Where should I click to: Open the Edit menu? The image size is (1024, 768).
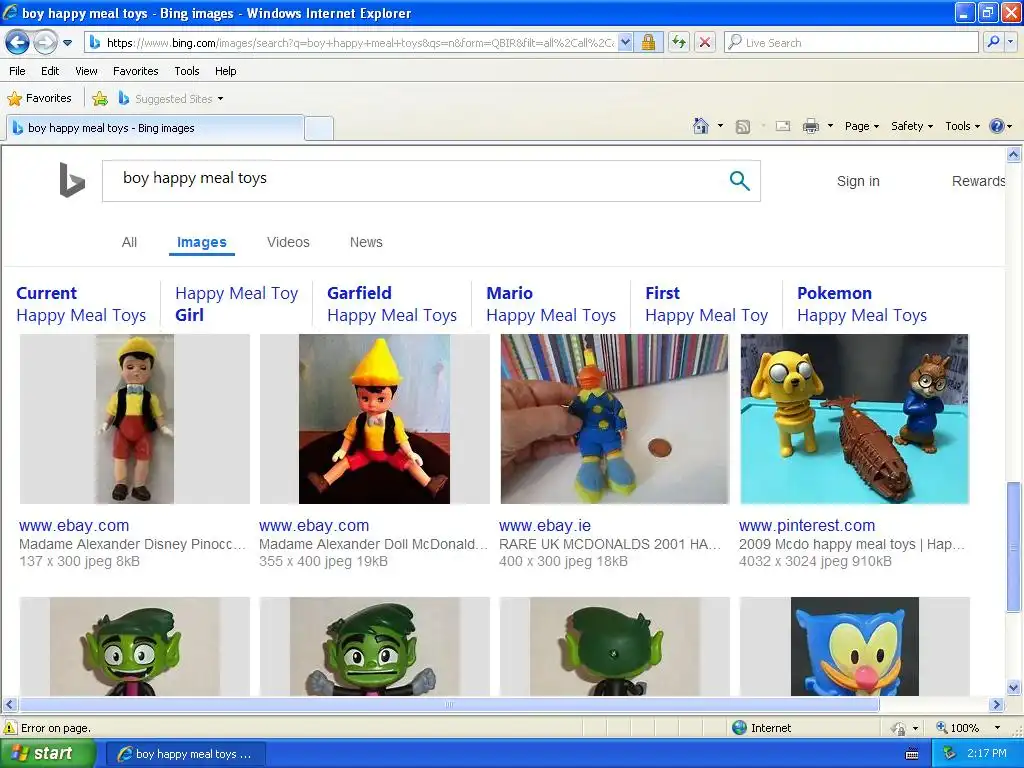pos(50,71)
